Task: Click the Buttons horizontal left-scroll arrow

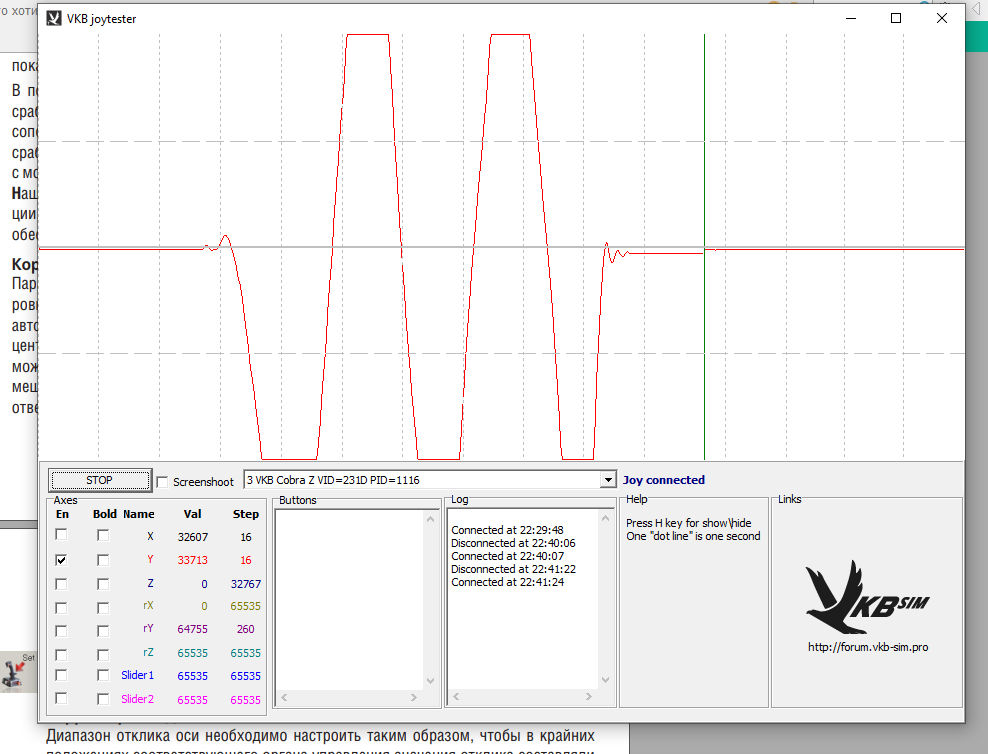Action: (284, 697)
